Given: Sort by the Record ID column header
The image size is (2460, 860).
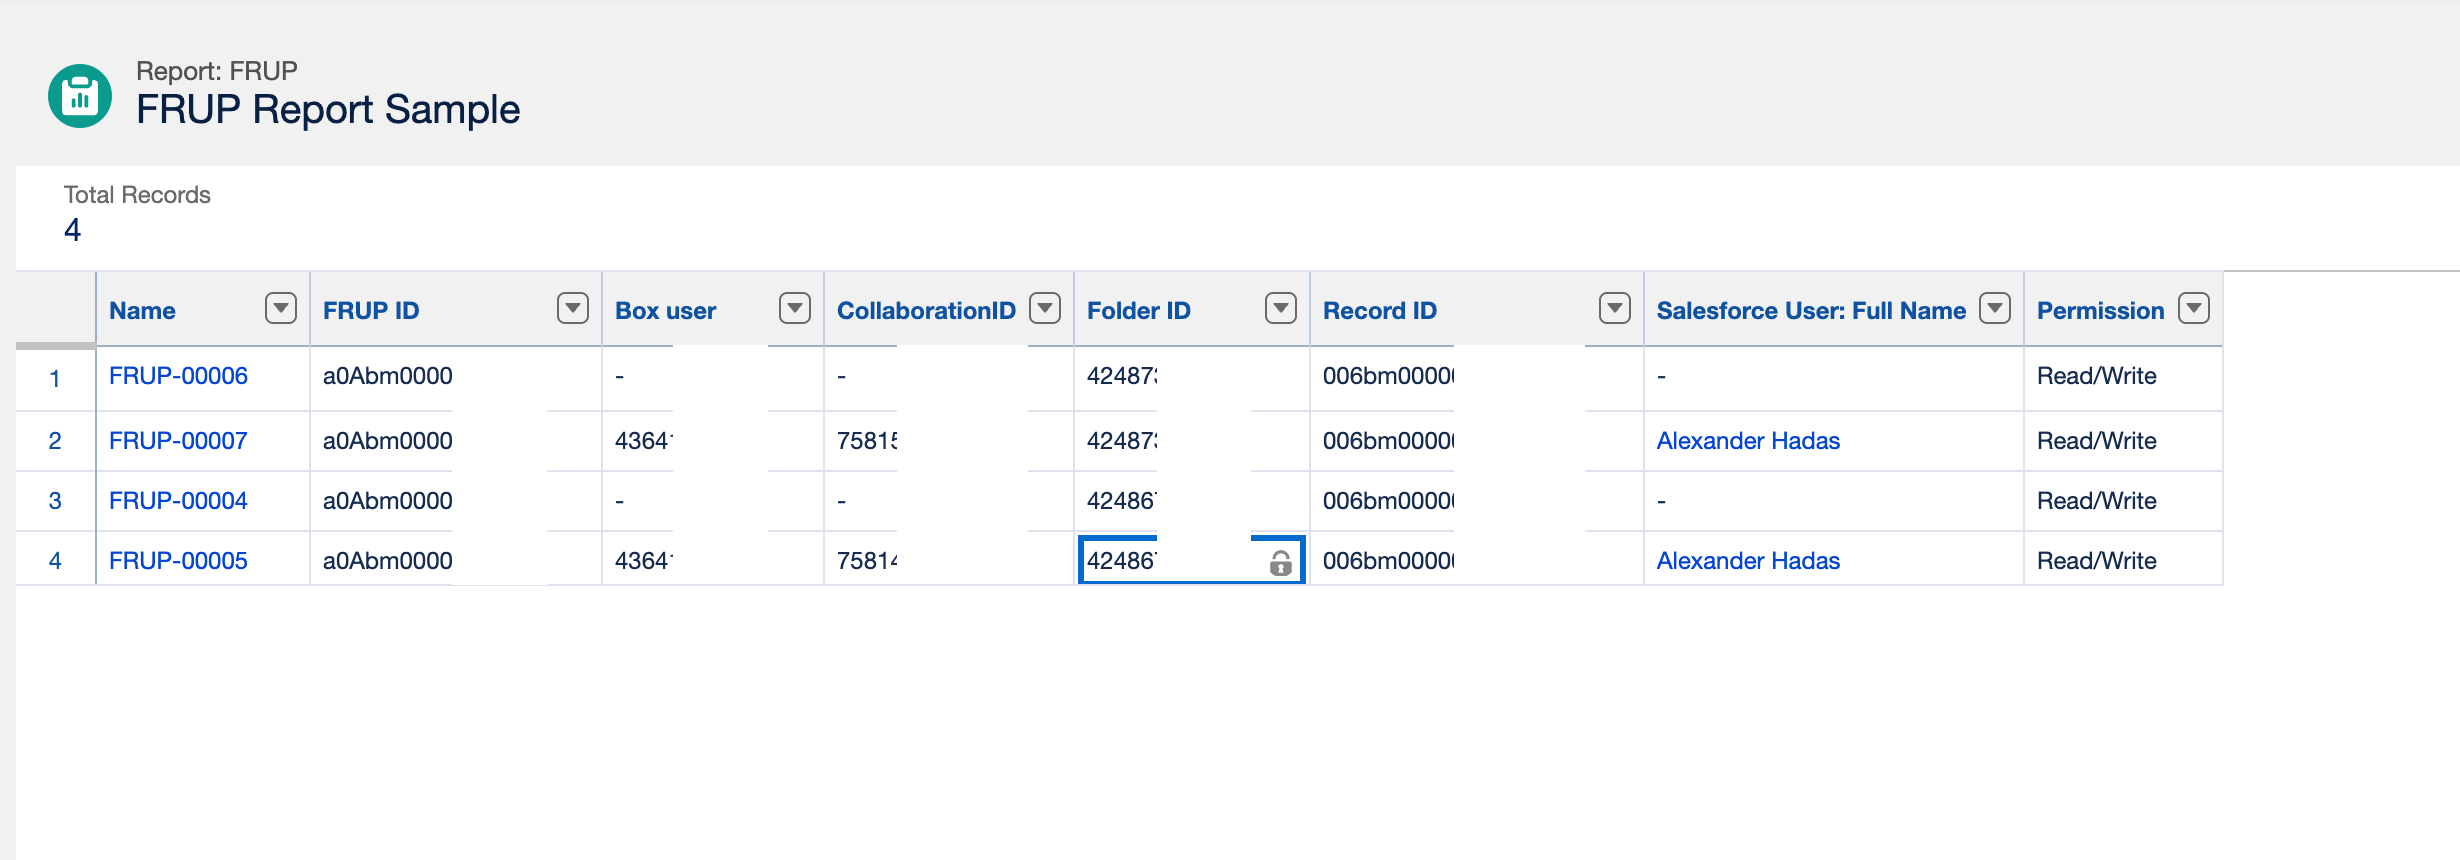Looking at the screenshot, I should pyautogui.click(x=1380, y=311).
